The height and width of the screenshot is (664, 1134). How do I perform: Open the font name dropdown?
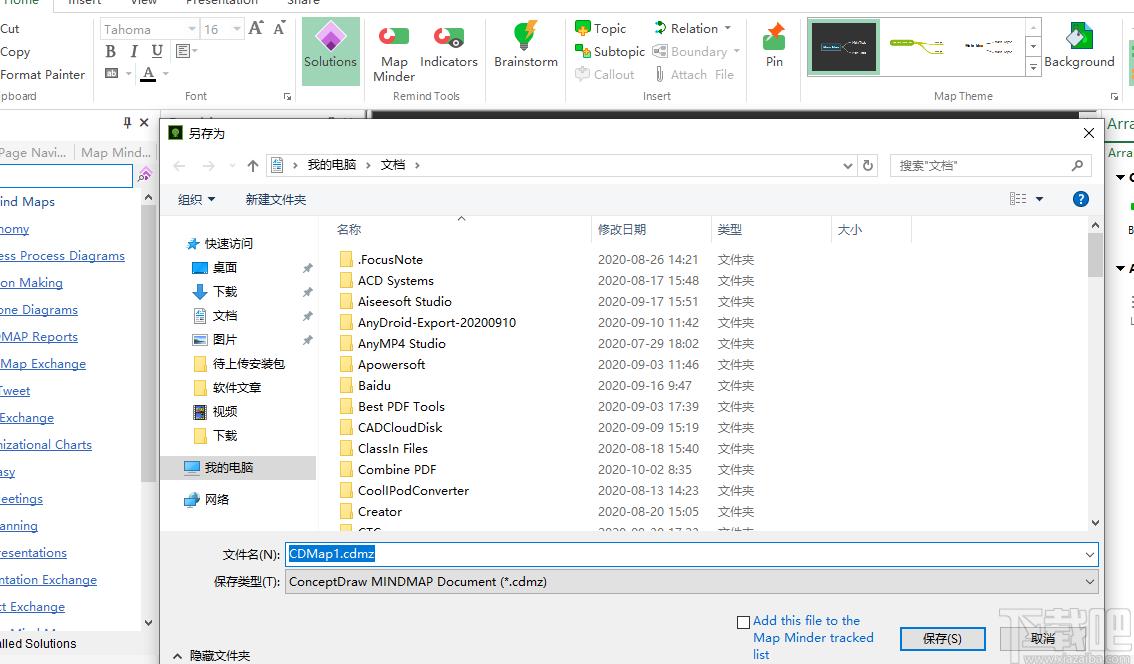click(192, 29)
